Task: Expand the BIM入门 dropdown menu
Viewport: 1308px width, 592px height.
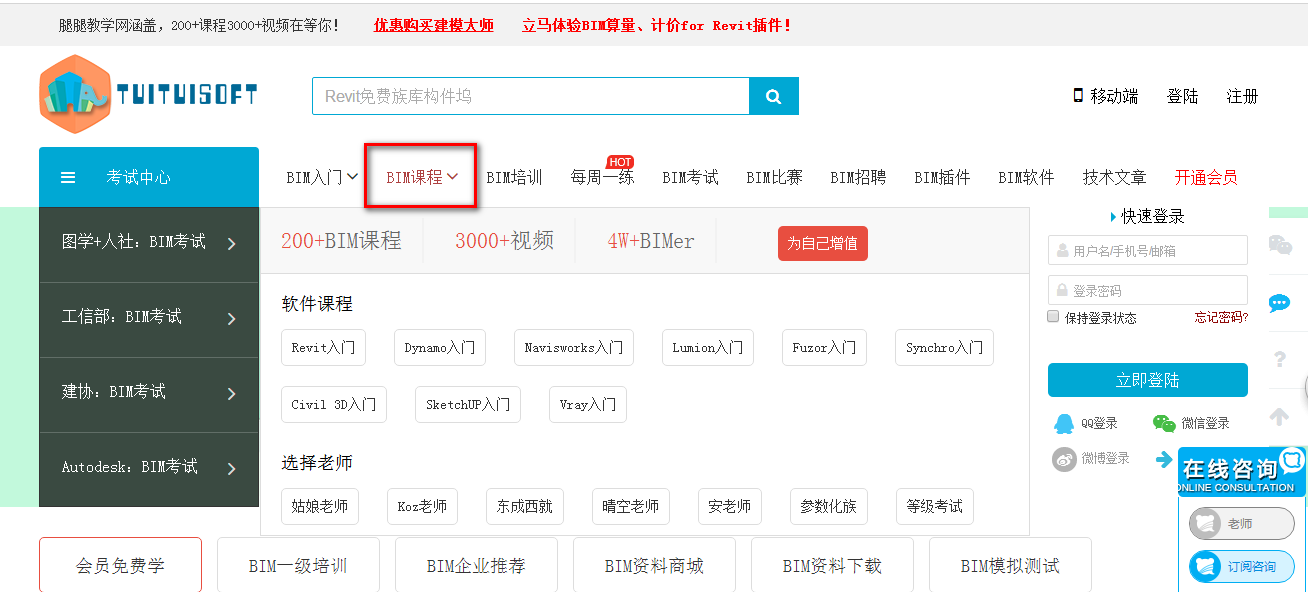Action: click(322, 177)
